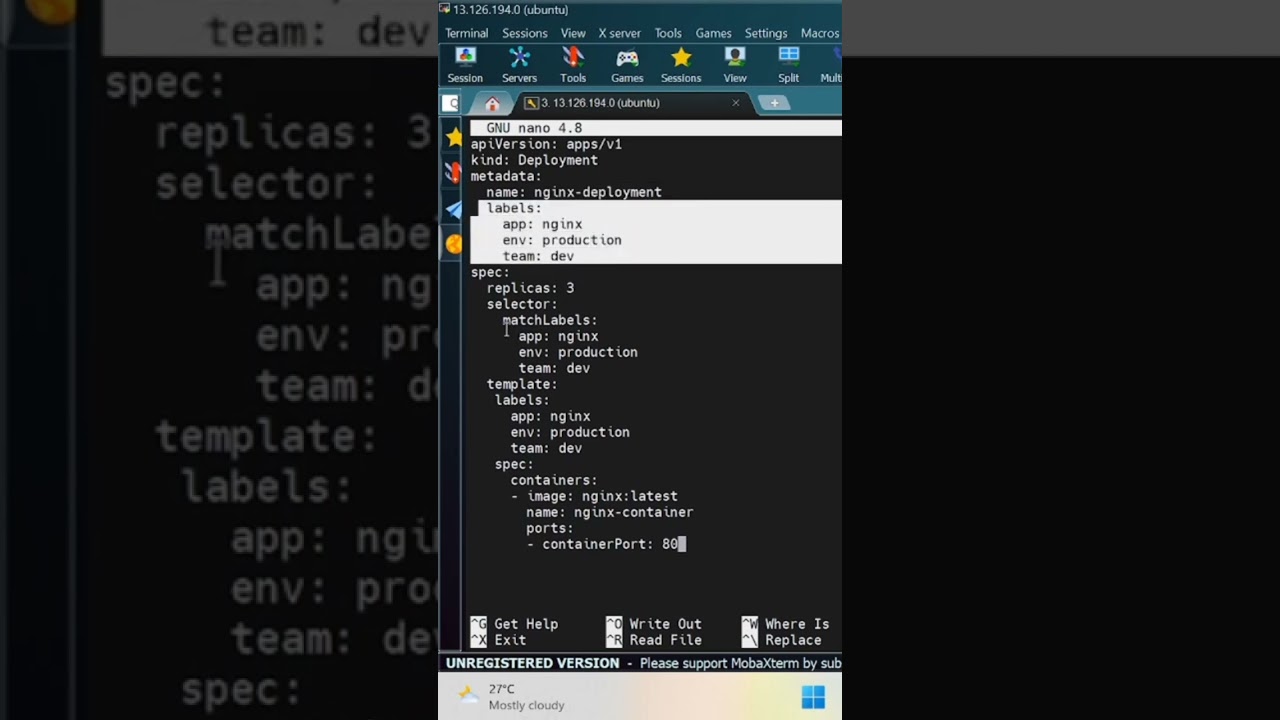1280x720 pixels.
Task: Open the View menu
Action: click(573, 33)
